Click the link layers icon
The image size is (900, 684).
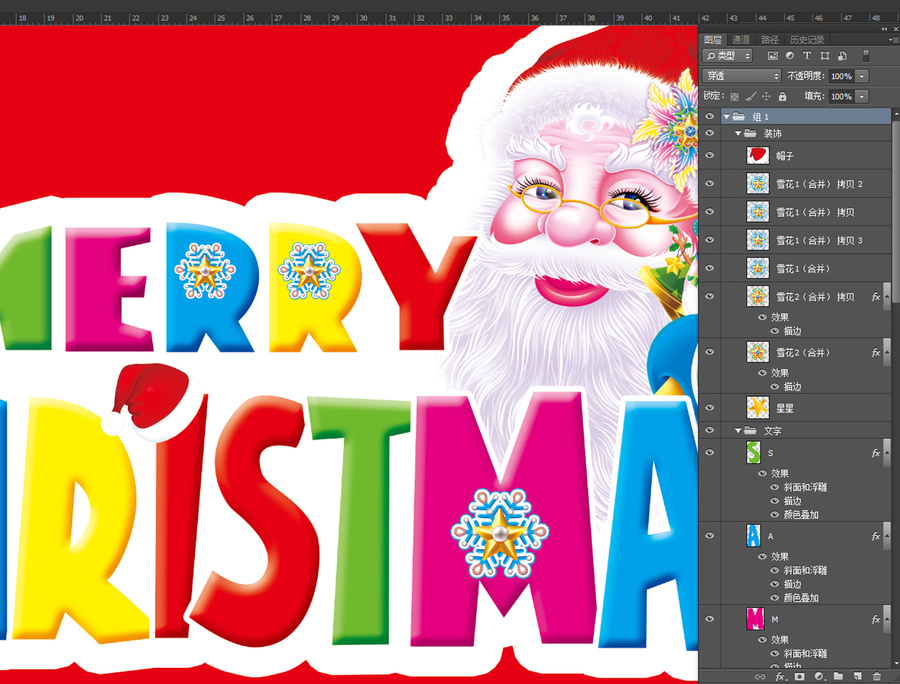760,677
